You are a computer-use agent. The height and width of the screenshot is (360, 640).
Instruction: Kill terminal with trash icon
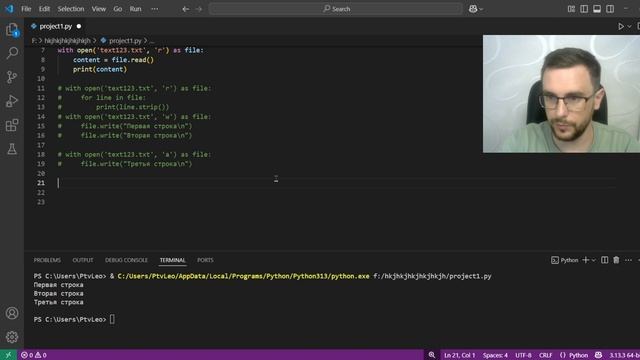pyautogui.click(x=616, y=260)
